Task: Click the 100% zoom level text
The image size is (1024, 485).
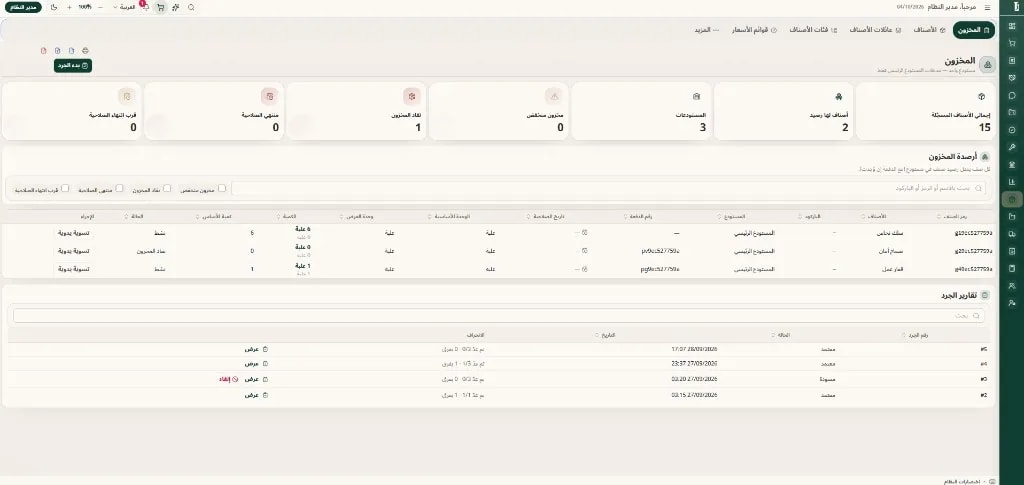Action: tap(85, 7)
